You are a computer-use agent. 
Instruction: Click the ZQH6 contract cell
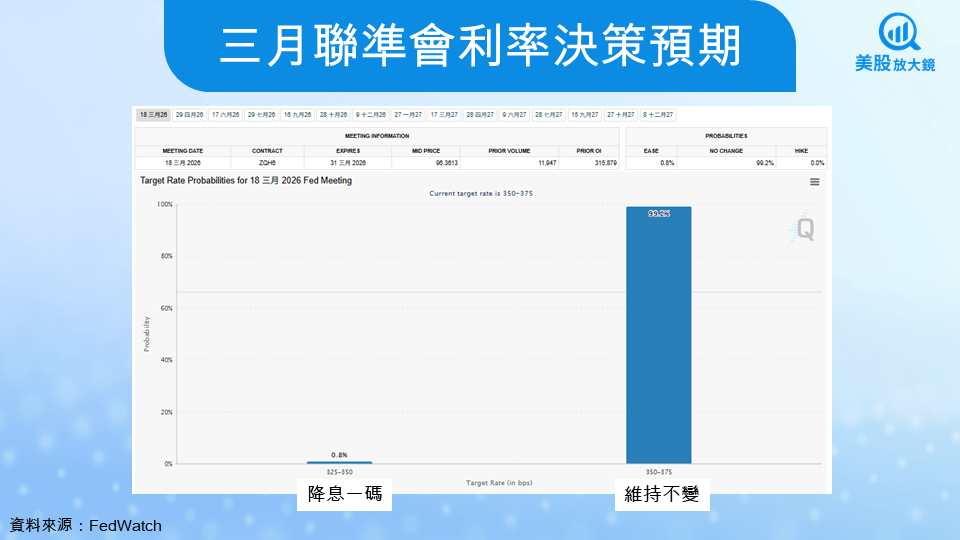click(x=267, y=162)
